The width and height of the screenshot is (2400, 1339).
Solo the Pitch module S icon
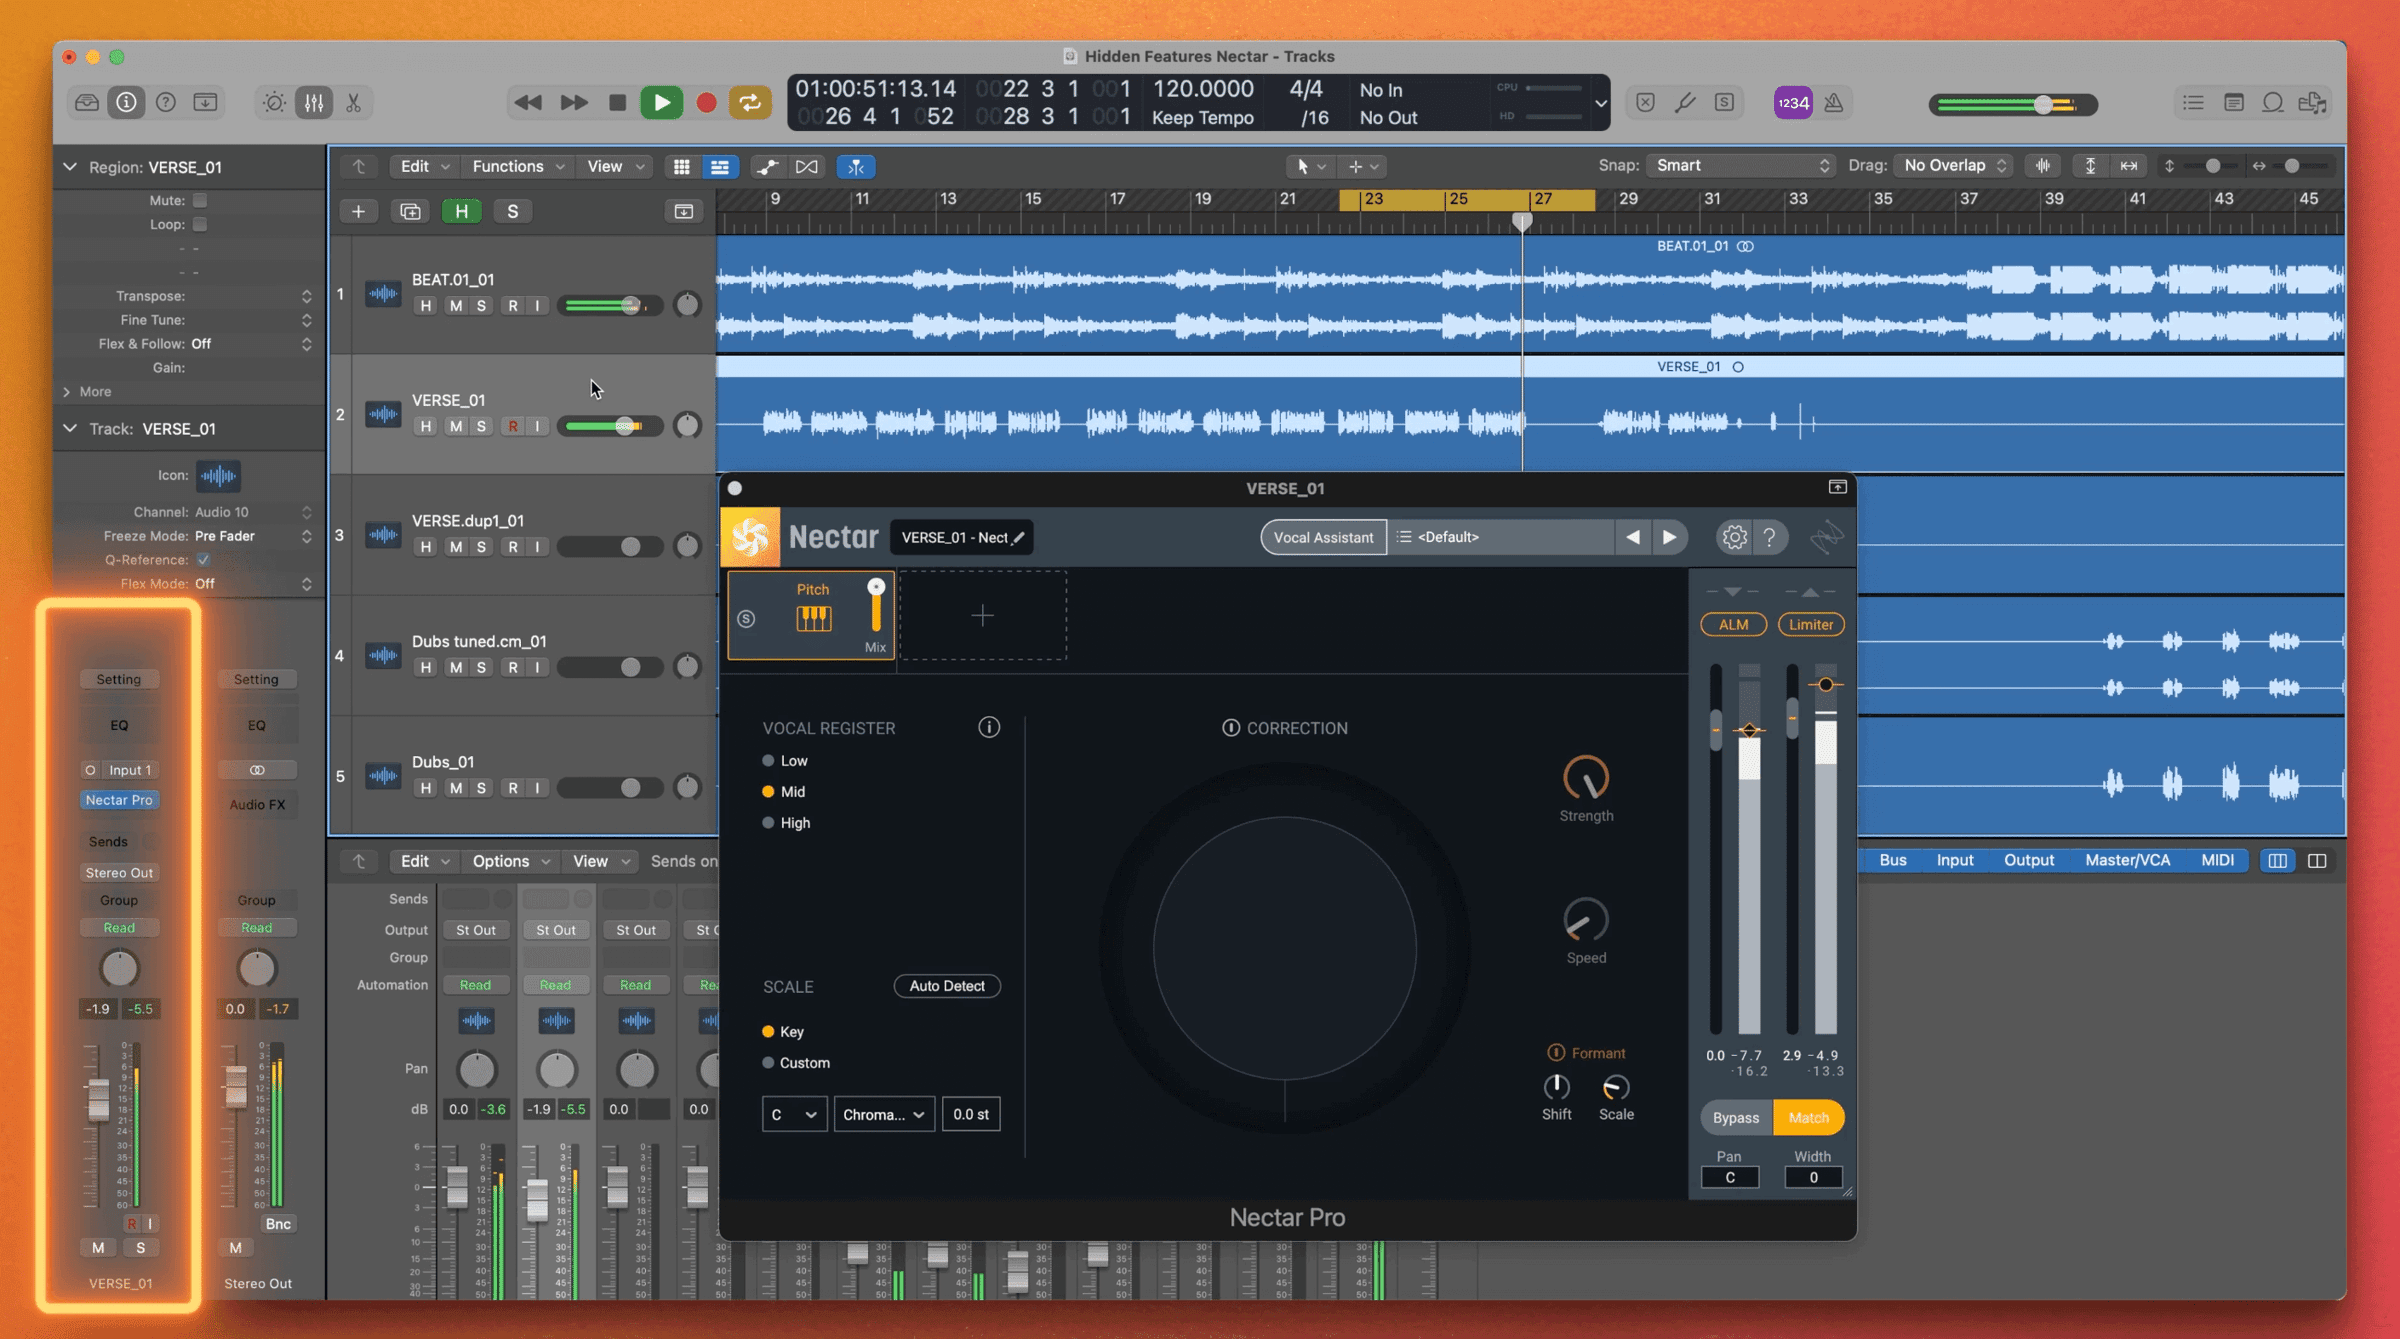tap(746, 619)
